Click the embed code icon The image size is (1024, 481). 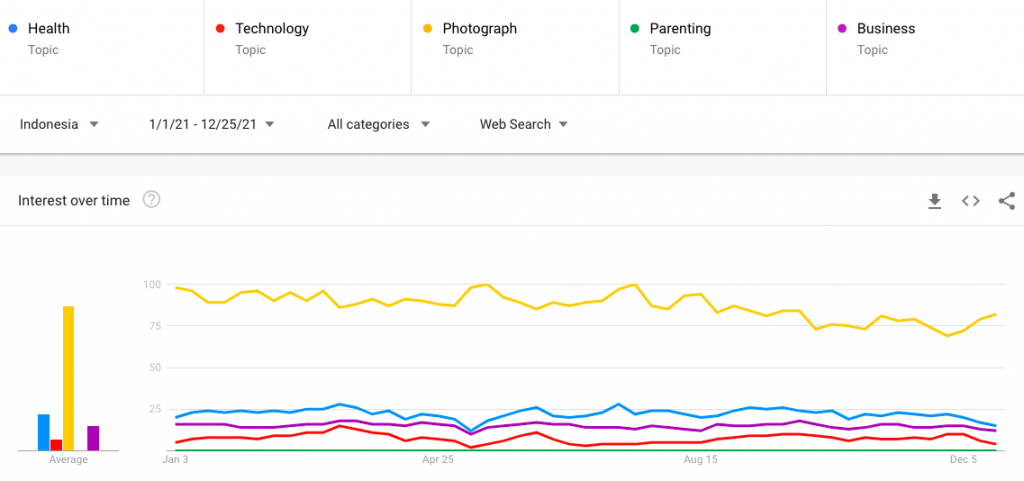click(x=970, y=201)
